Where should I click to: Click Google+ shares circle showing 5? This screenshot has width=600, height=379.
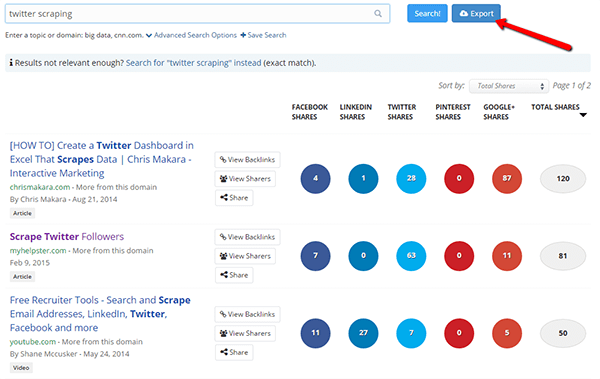[507, 333]
